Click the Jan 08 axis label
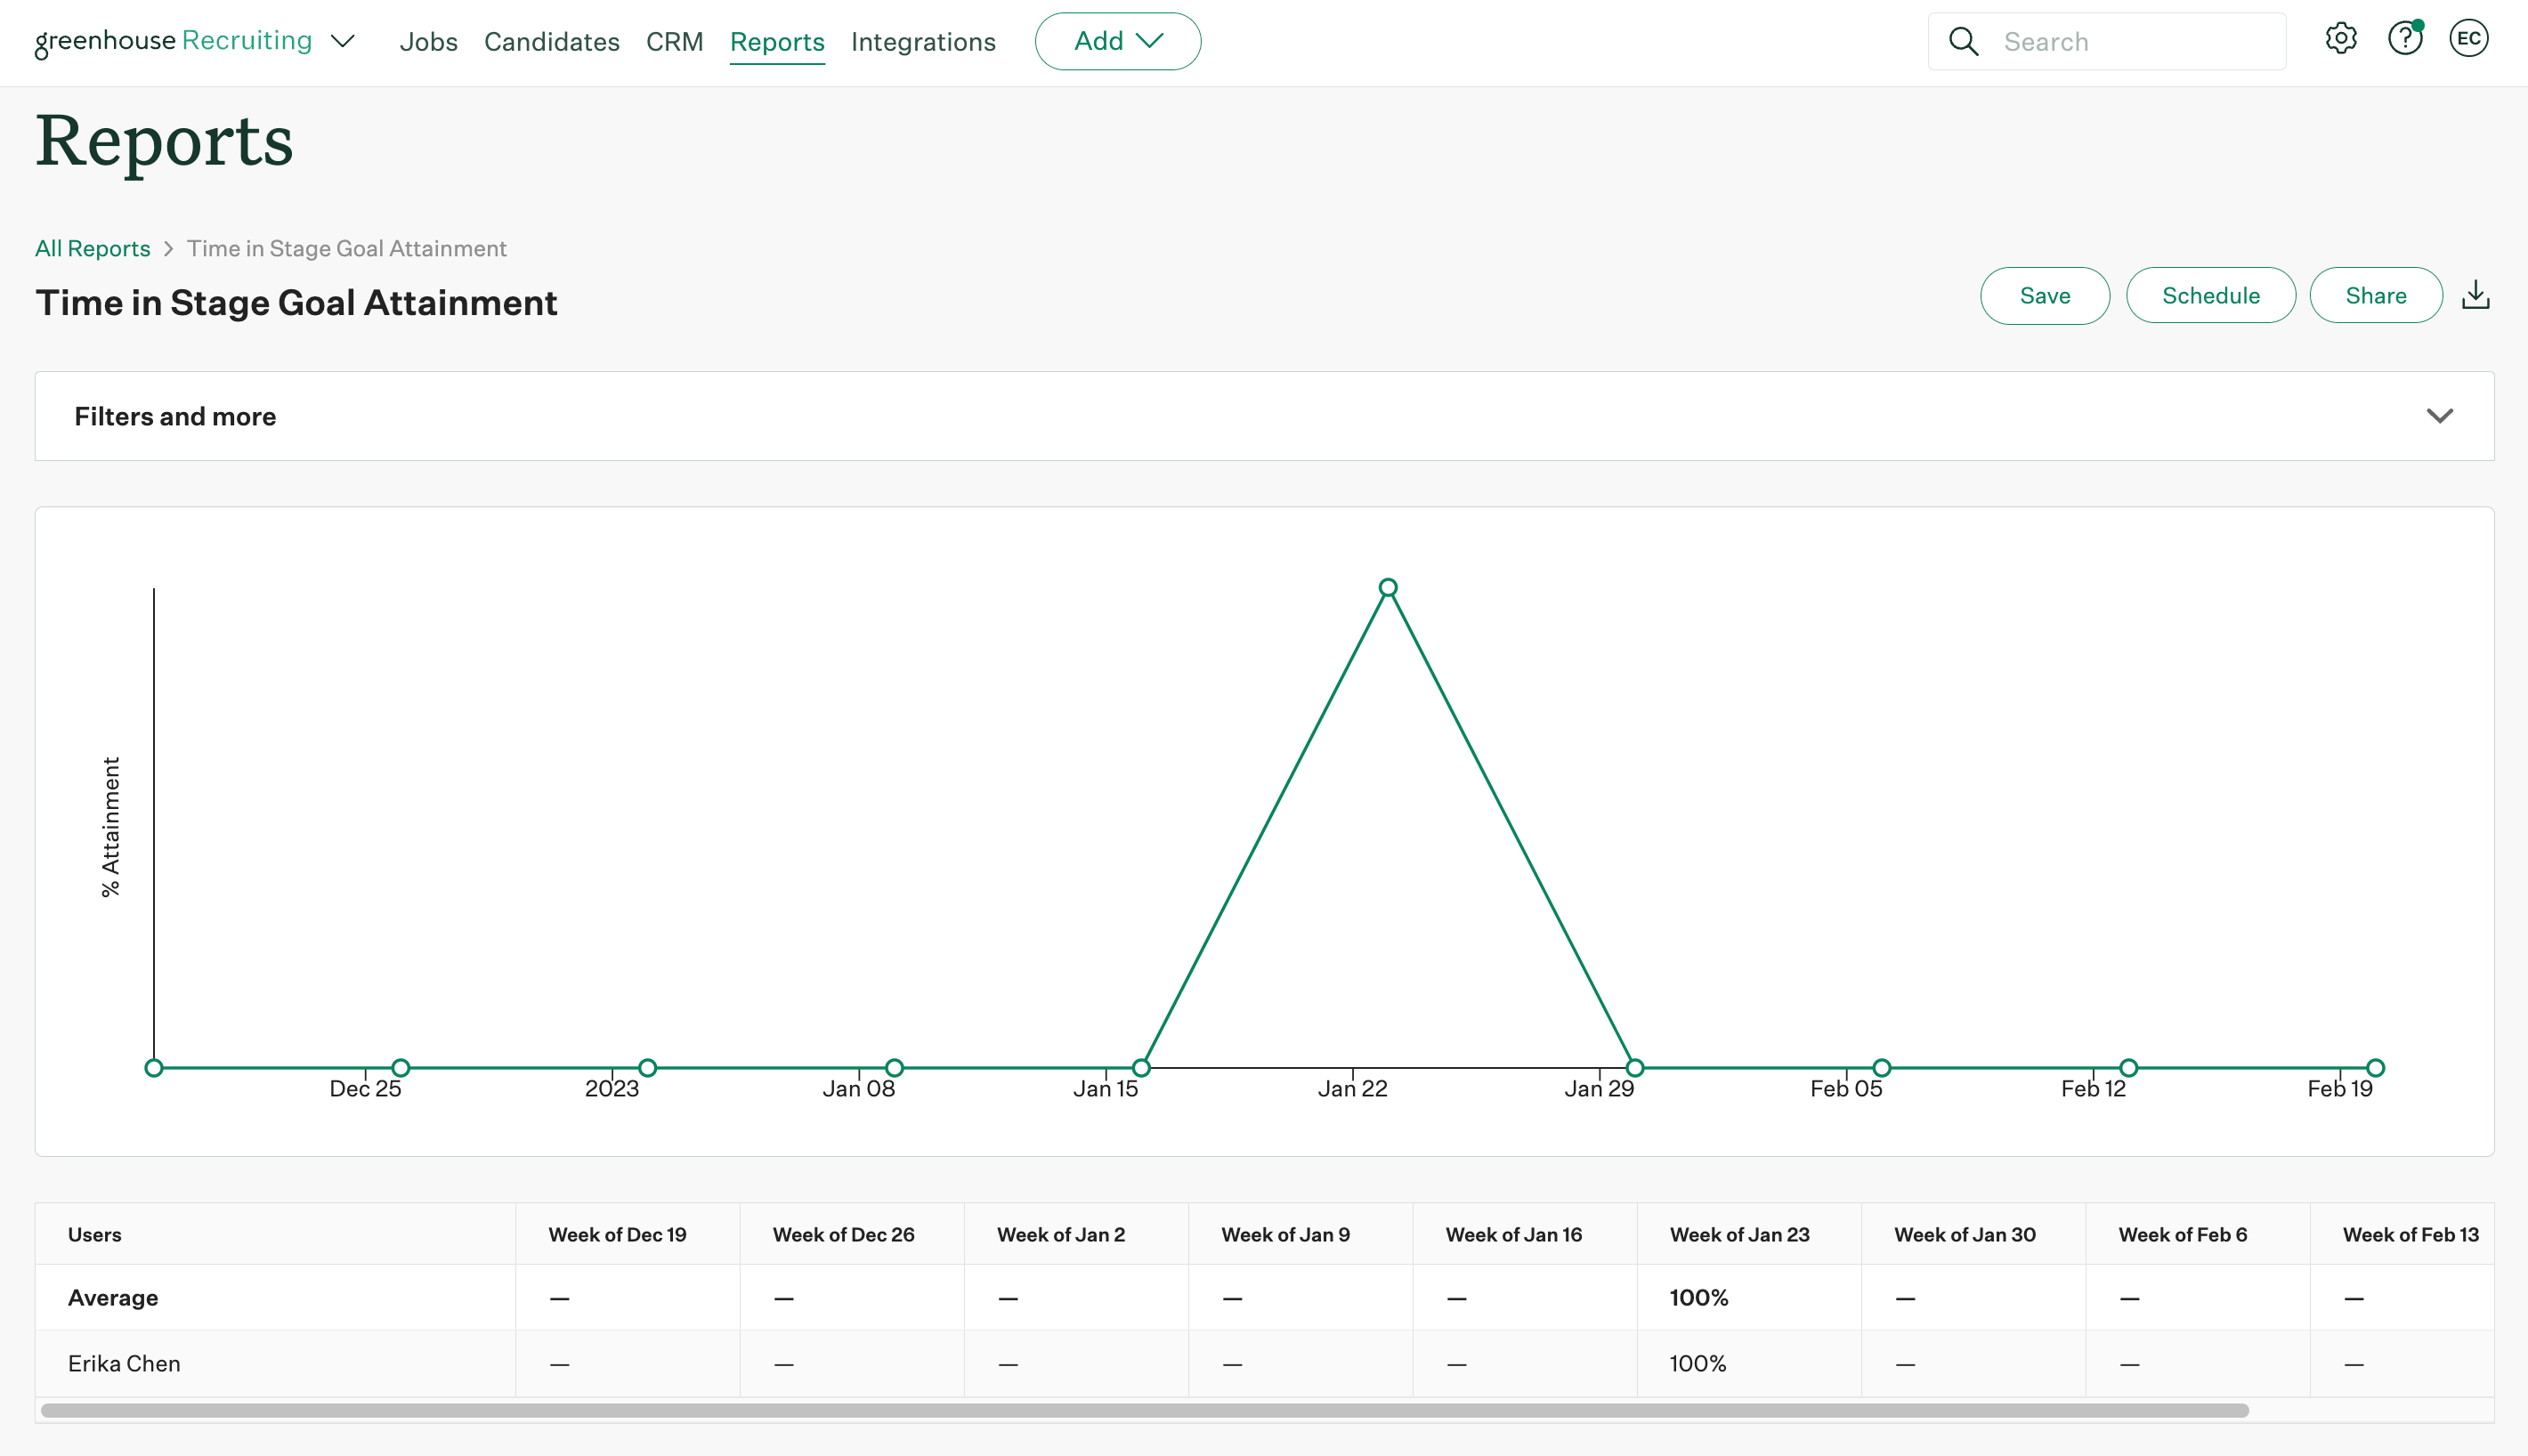2528x1456 pixels. [x=858, y=1088]
